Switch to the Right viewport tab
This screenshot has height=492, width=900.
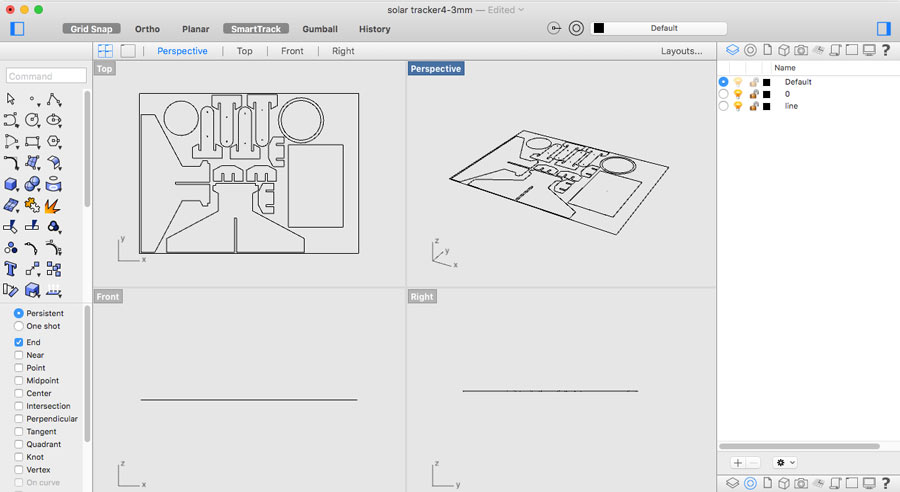(x=343, y=51)
